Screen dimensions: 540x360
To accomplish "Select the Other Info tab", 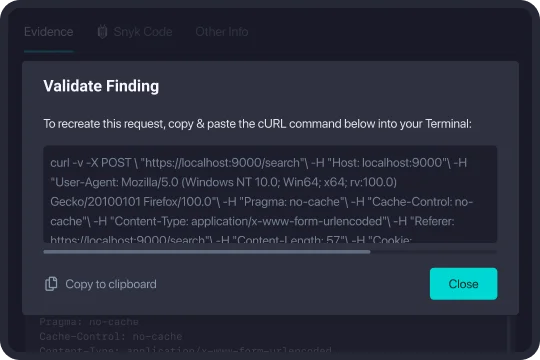I will [222, 32].
